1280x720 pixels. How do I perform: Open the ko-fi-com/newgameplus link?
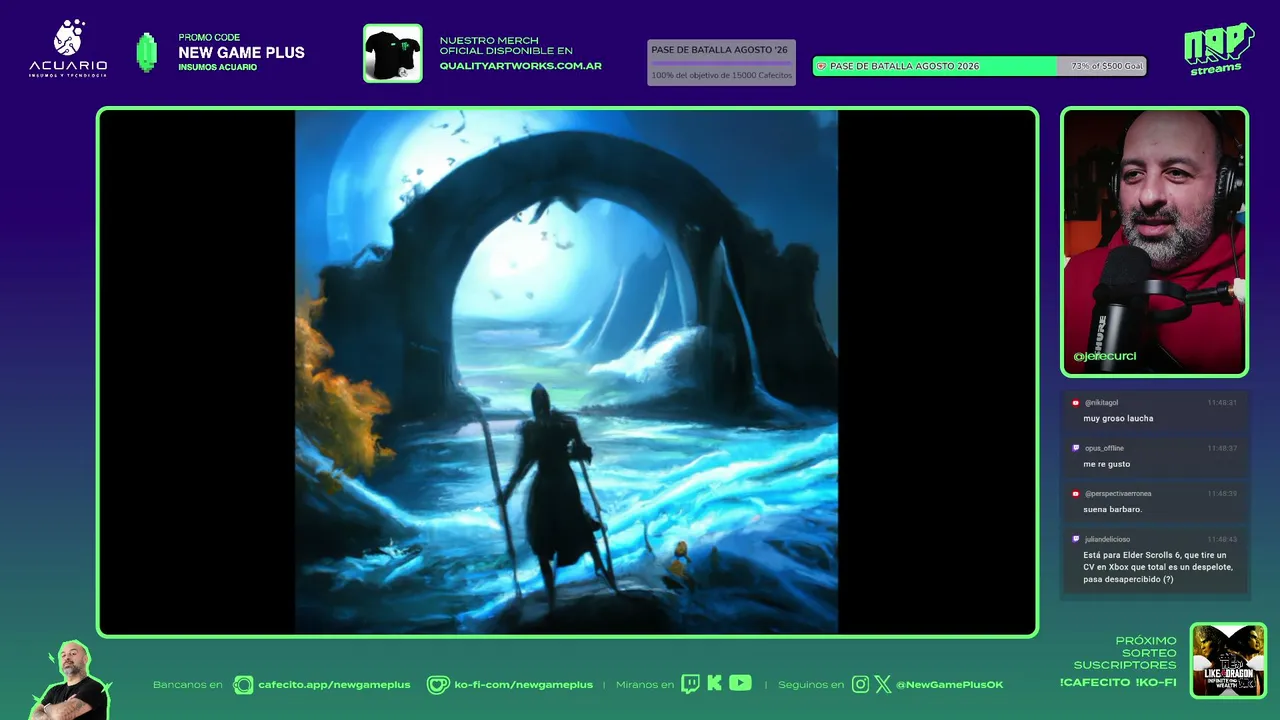523,685
